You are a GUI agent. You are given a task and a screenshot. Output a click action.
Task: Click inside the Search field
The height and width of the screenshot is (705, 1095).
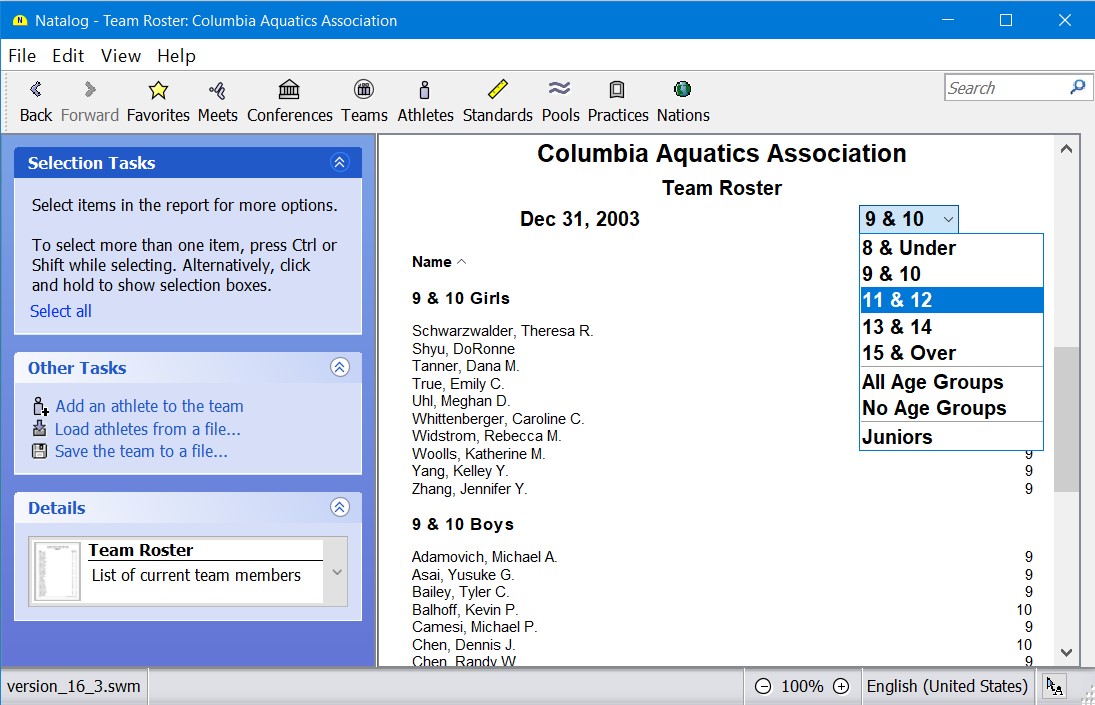coord(1005,88)
